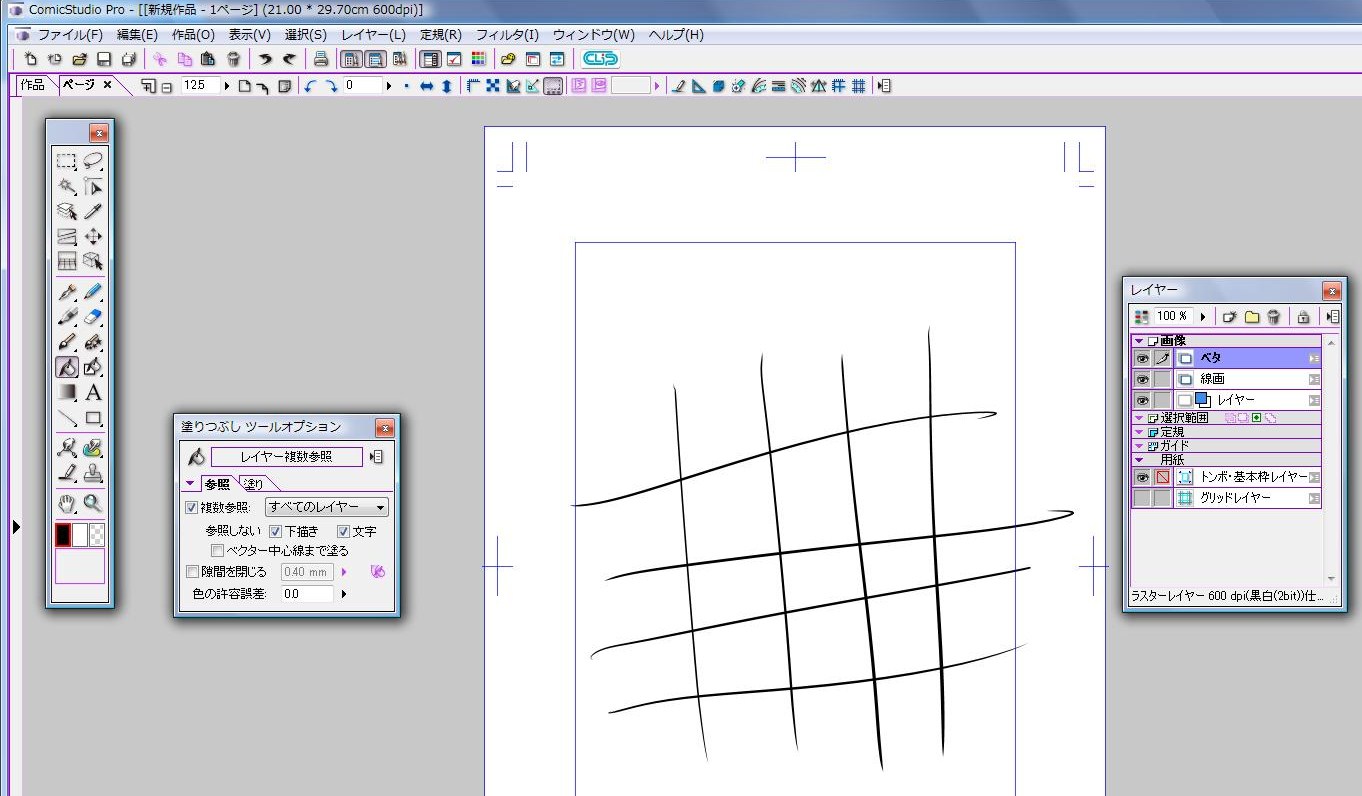Click the trash icon in Layer panel
The image size is (1362, 796).
1274,317
